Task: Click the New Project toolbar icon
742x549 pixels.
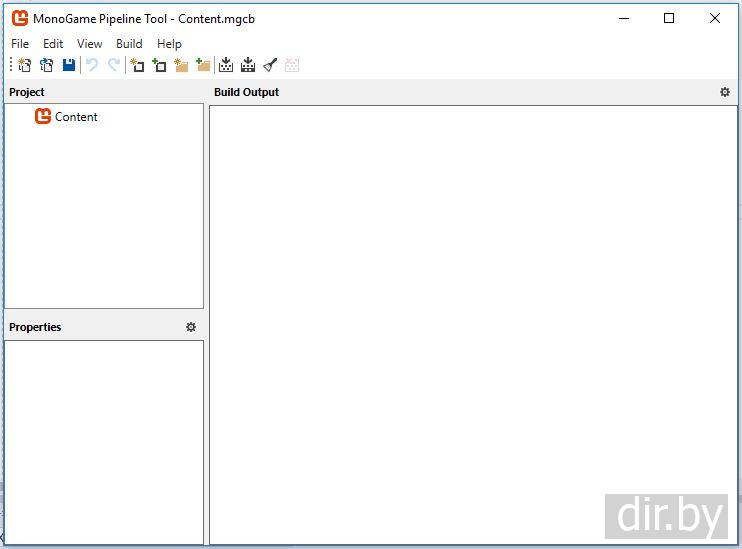Action: pos(25,65)
